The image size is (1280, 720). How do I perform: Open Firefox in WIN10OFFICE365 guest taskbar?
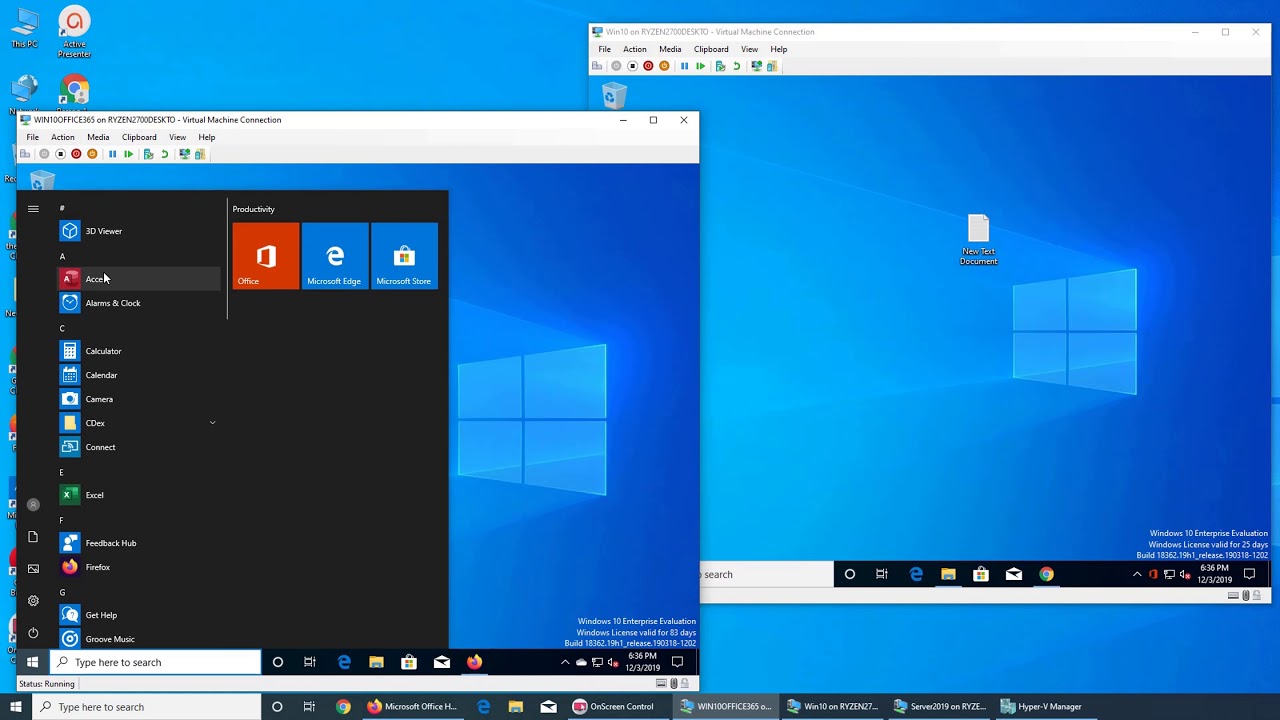tap(474, 662)
